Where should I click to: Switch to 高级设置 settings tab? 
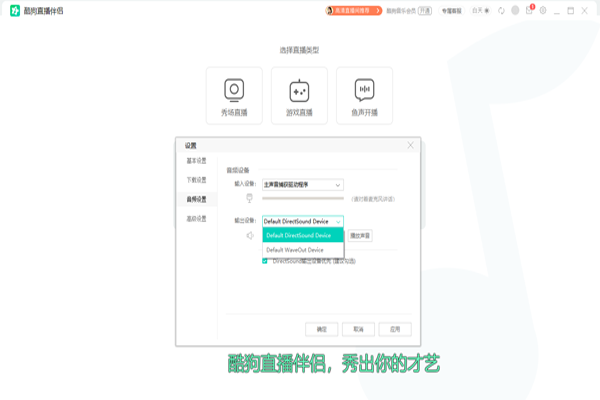pos(197,217)
